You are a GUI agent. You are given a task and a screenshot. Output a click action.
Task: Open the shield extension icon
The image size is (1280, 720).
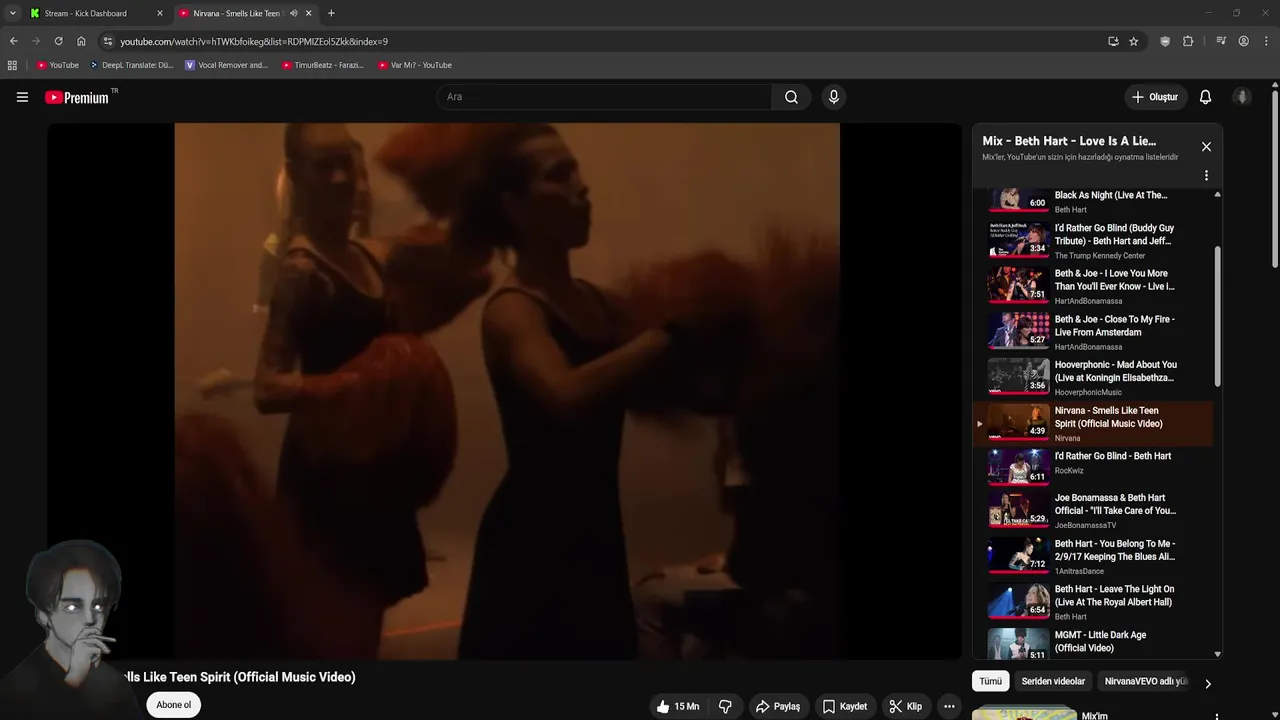click(1165, 41)
